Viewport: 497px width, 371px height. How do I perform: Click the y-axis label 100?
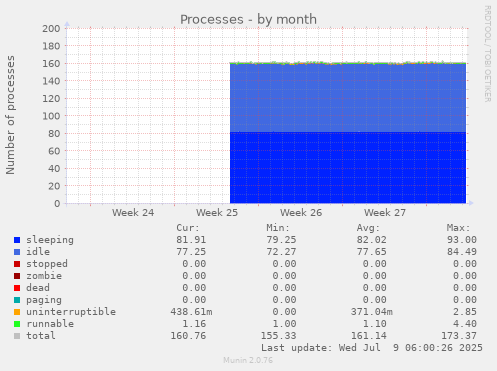[51, 116]
